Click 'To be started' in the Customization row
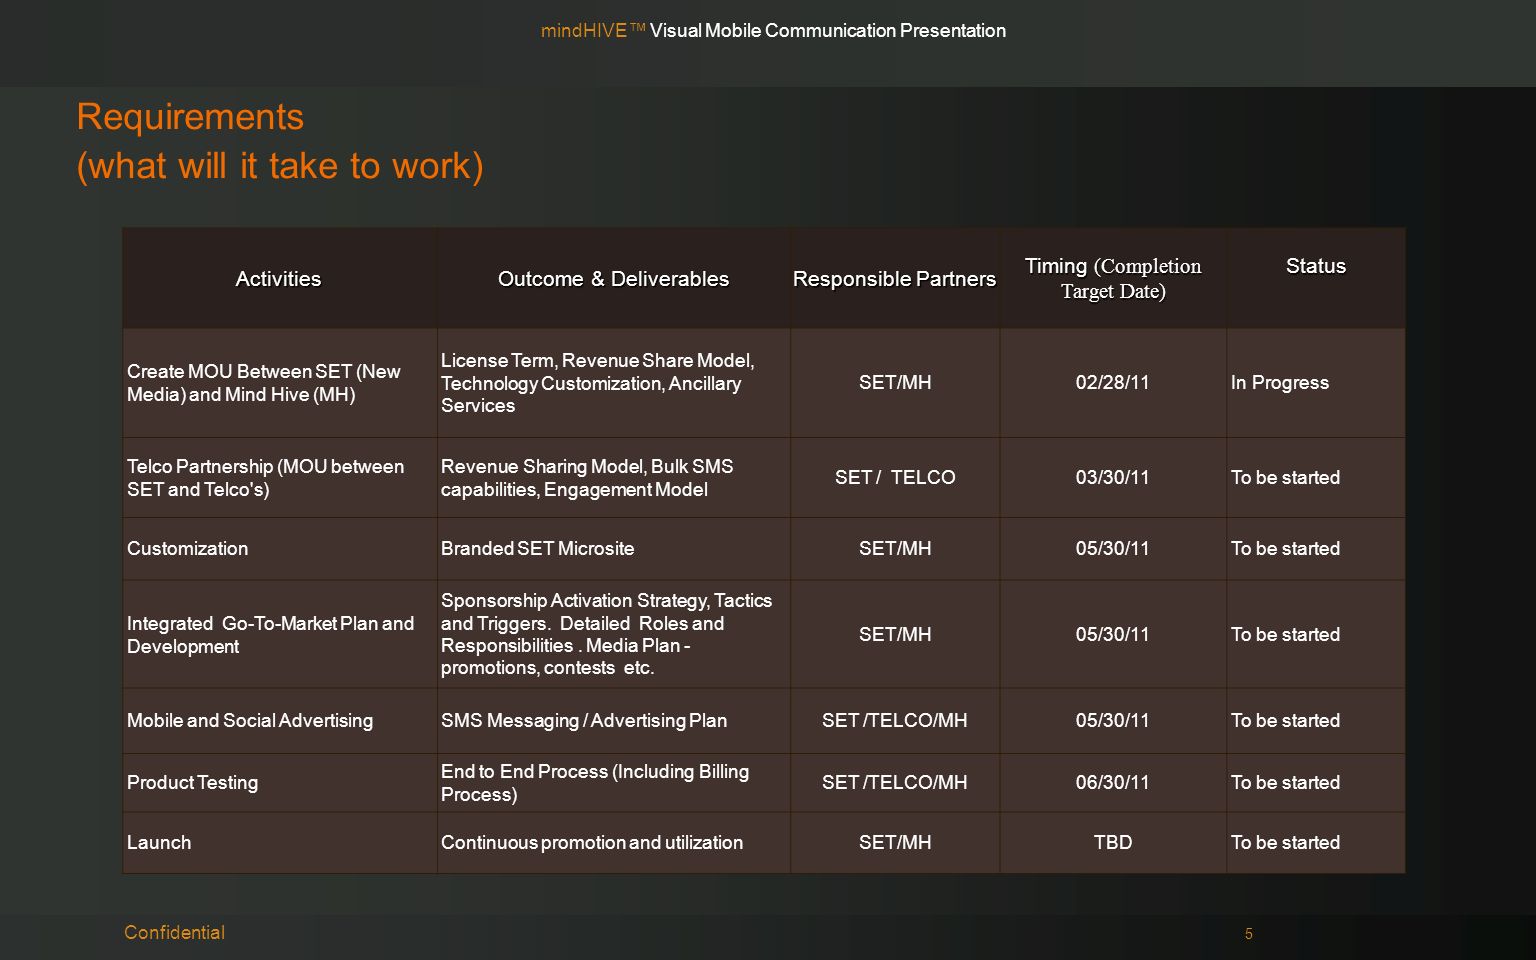 pos(1316,548)
